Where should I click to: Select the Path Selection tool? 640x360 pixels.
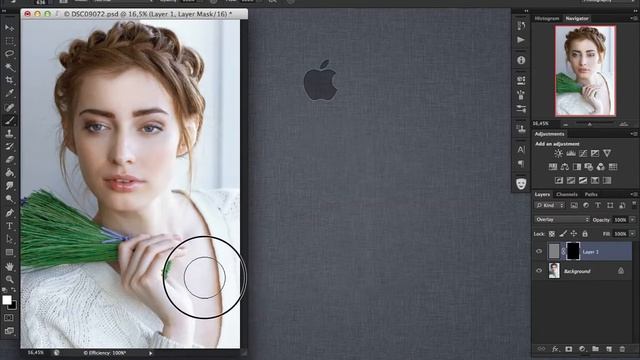pos(9,239)
